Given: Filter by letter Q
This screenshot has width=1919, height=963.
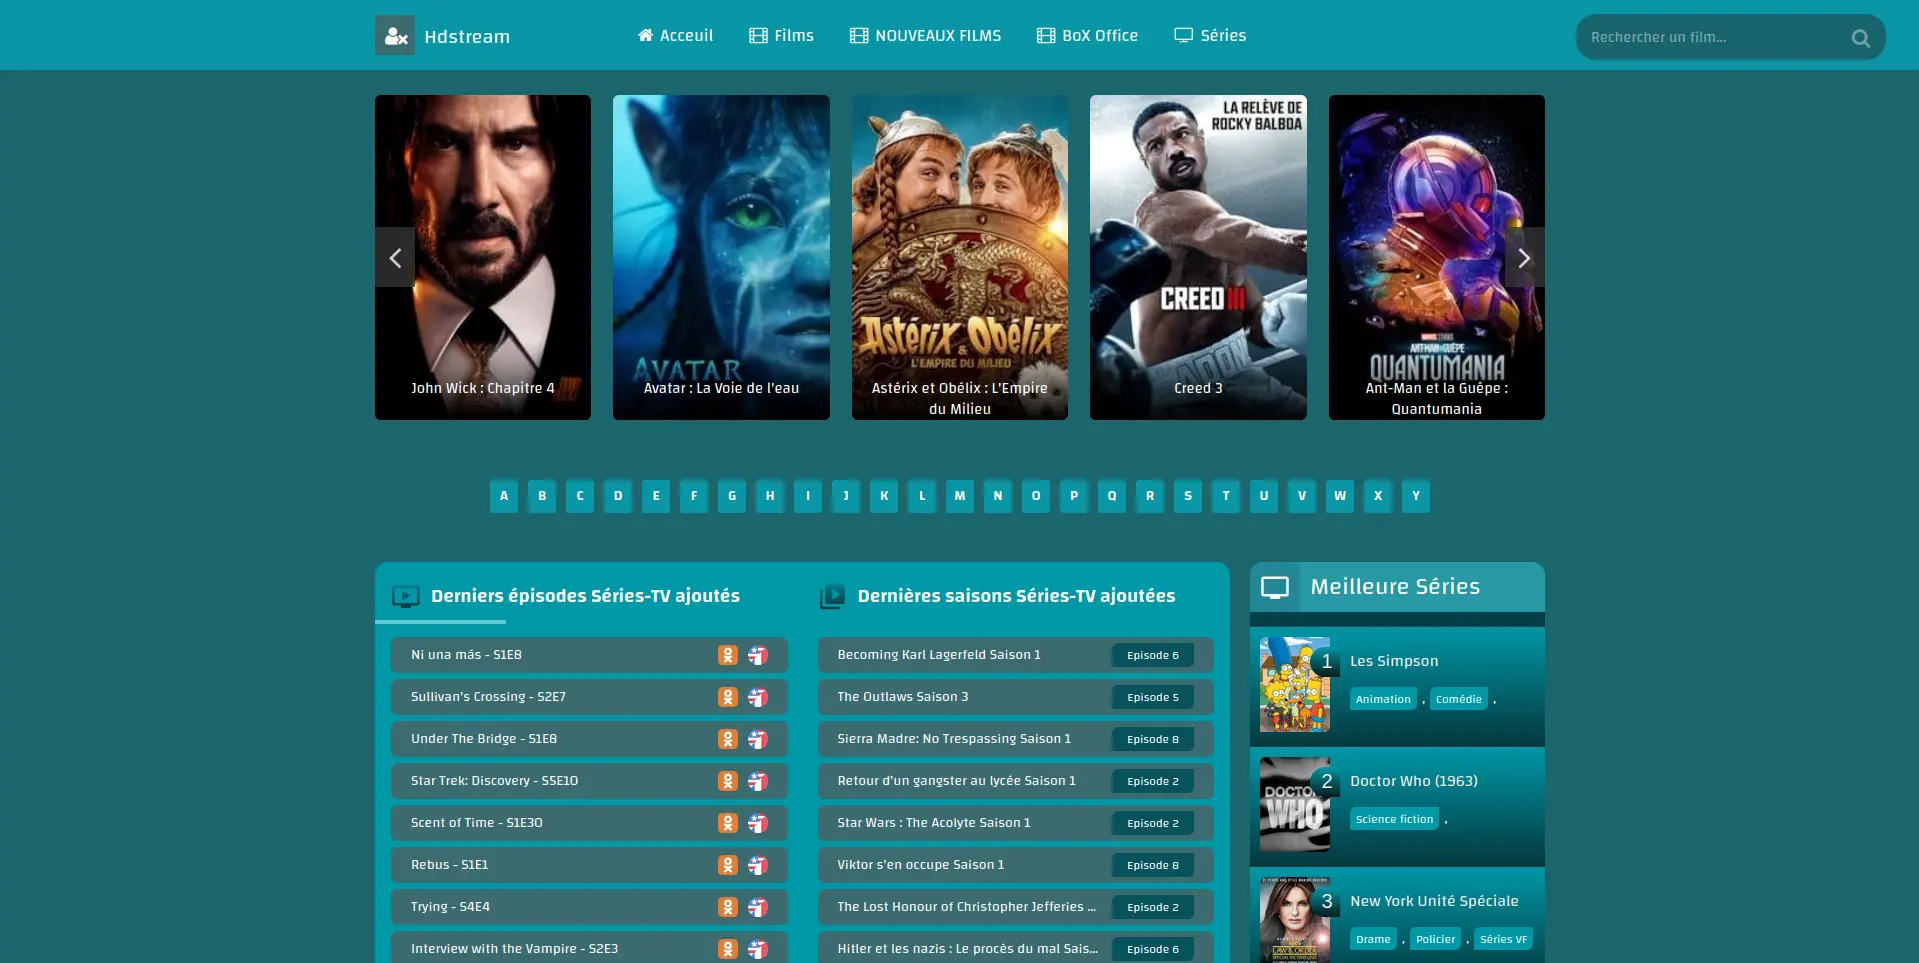Looking at the screenshot, I should [x=1112, y=496].
